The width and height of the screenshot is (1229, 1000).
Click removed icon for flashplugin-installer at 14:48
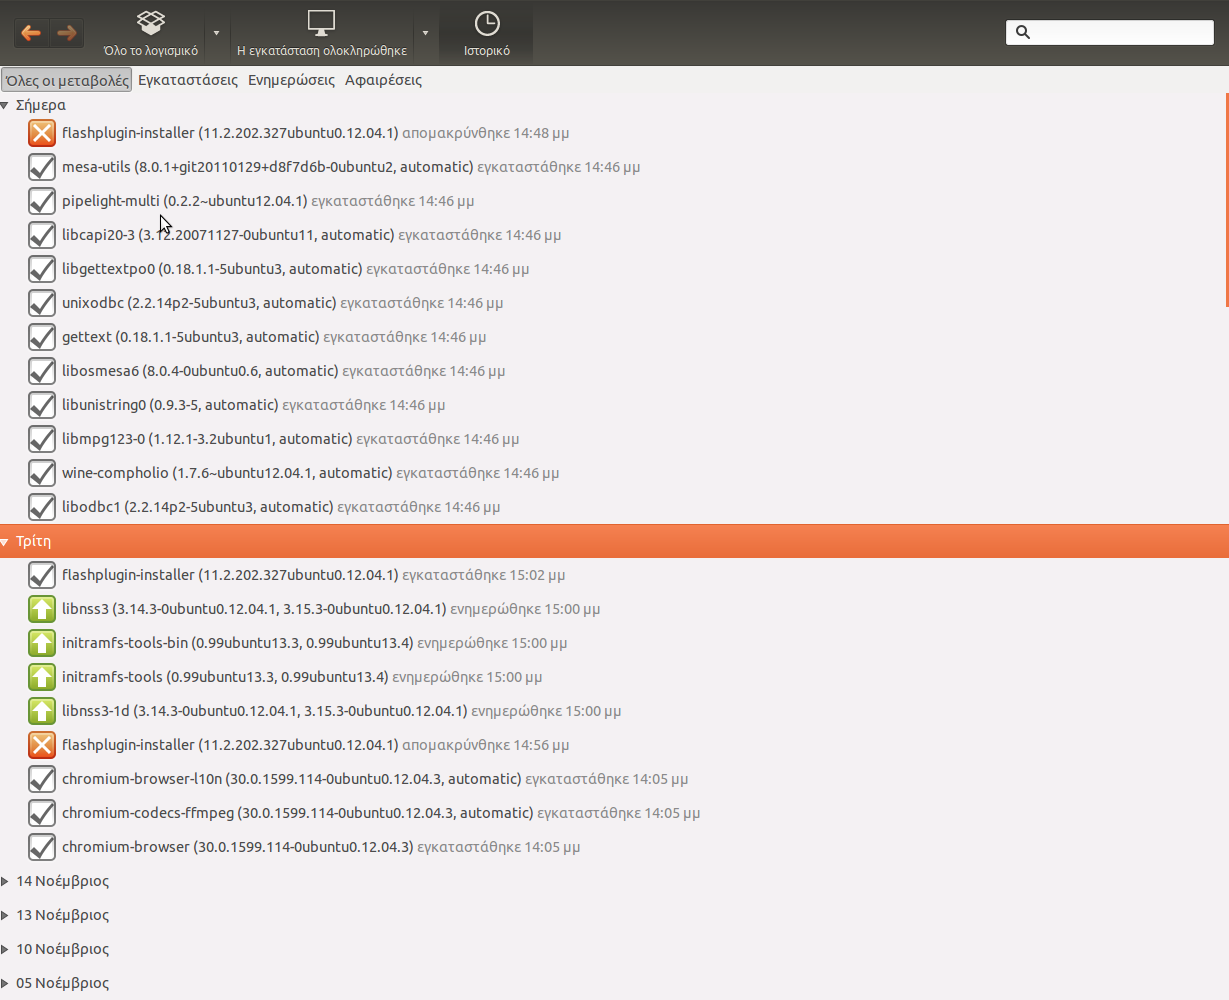pyautogui.click(x=41, y=133)
